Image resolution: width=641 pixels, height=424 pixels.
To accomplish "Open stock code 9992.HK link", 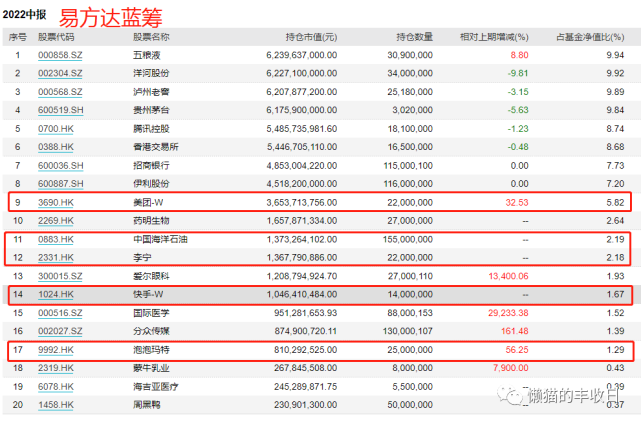I will (54, 351).
